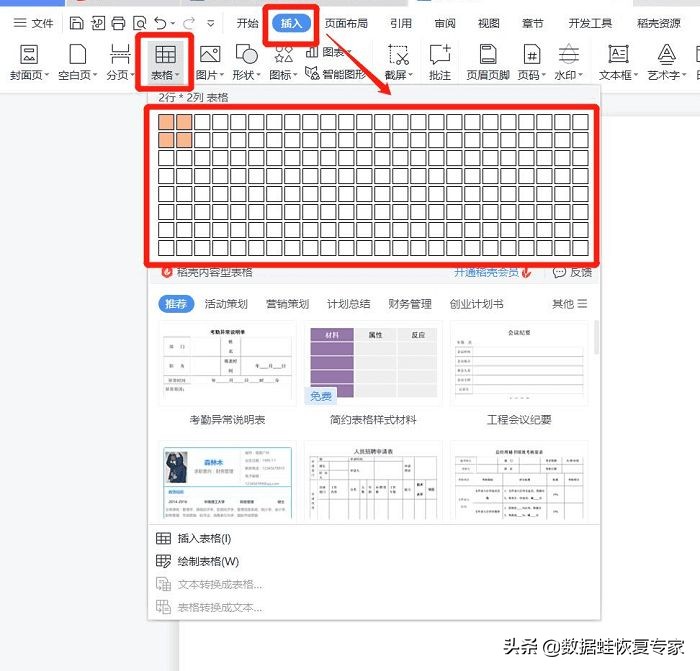Switch to the 页面布局 ribbon tab

coord(346,24)
